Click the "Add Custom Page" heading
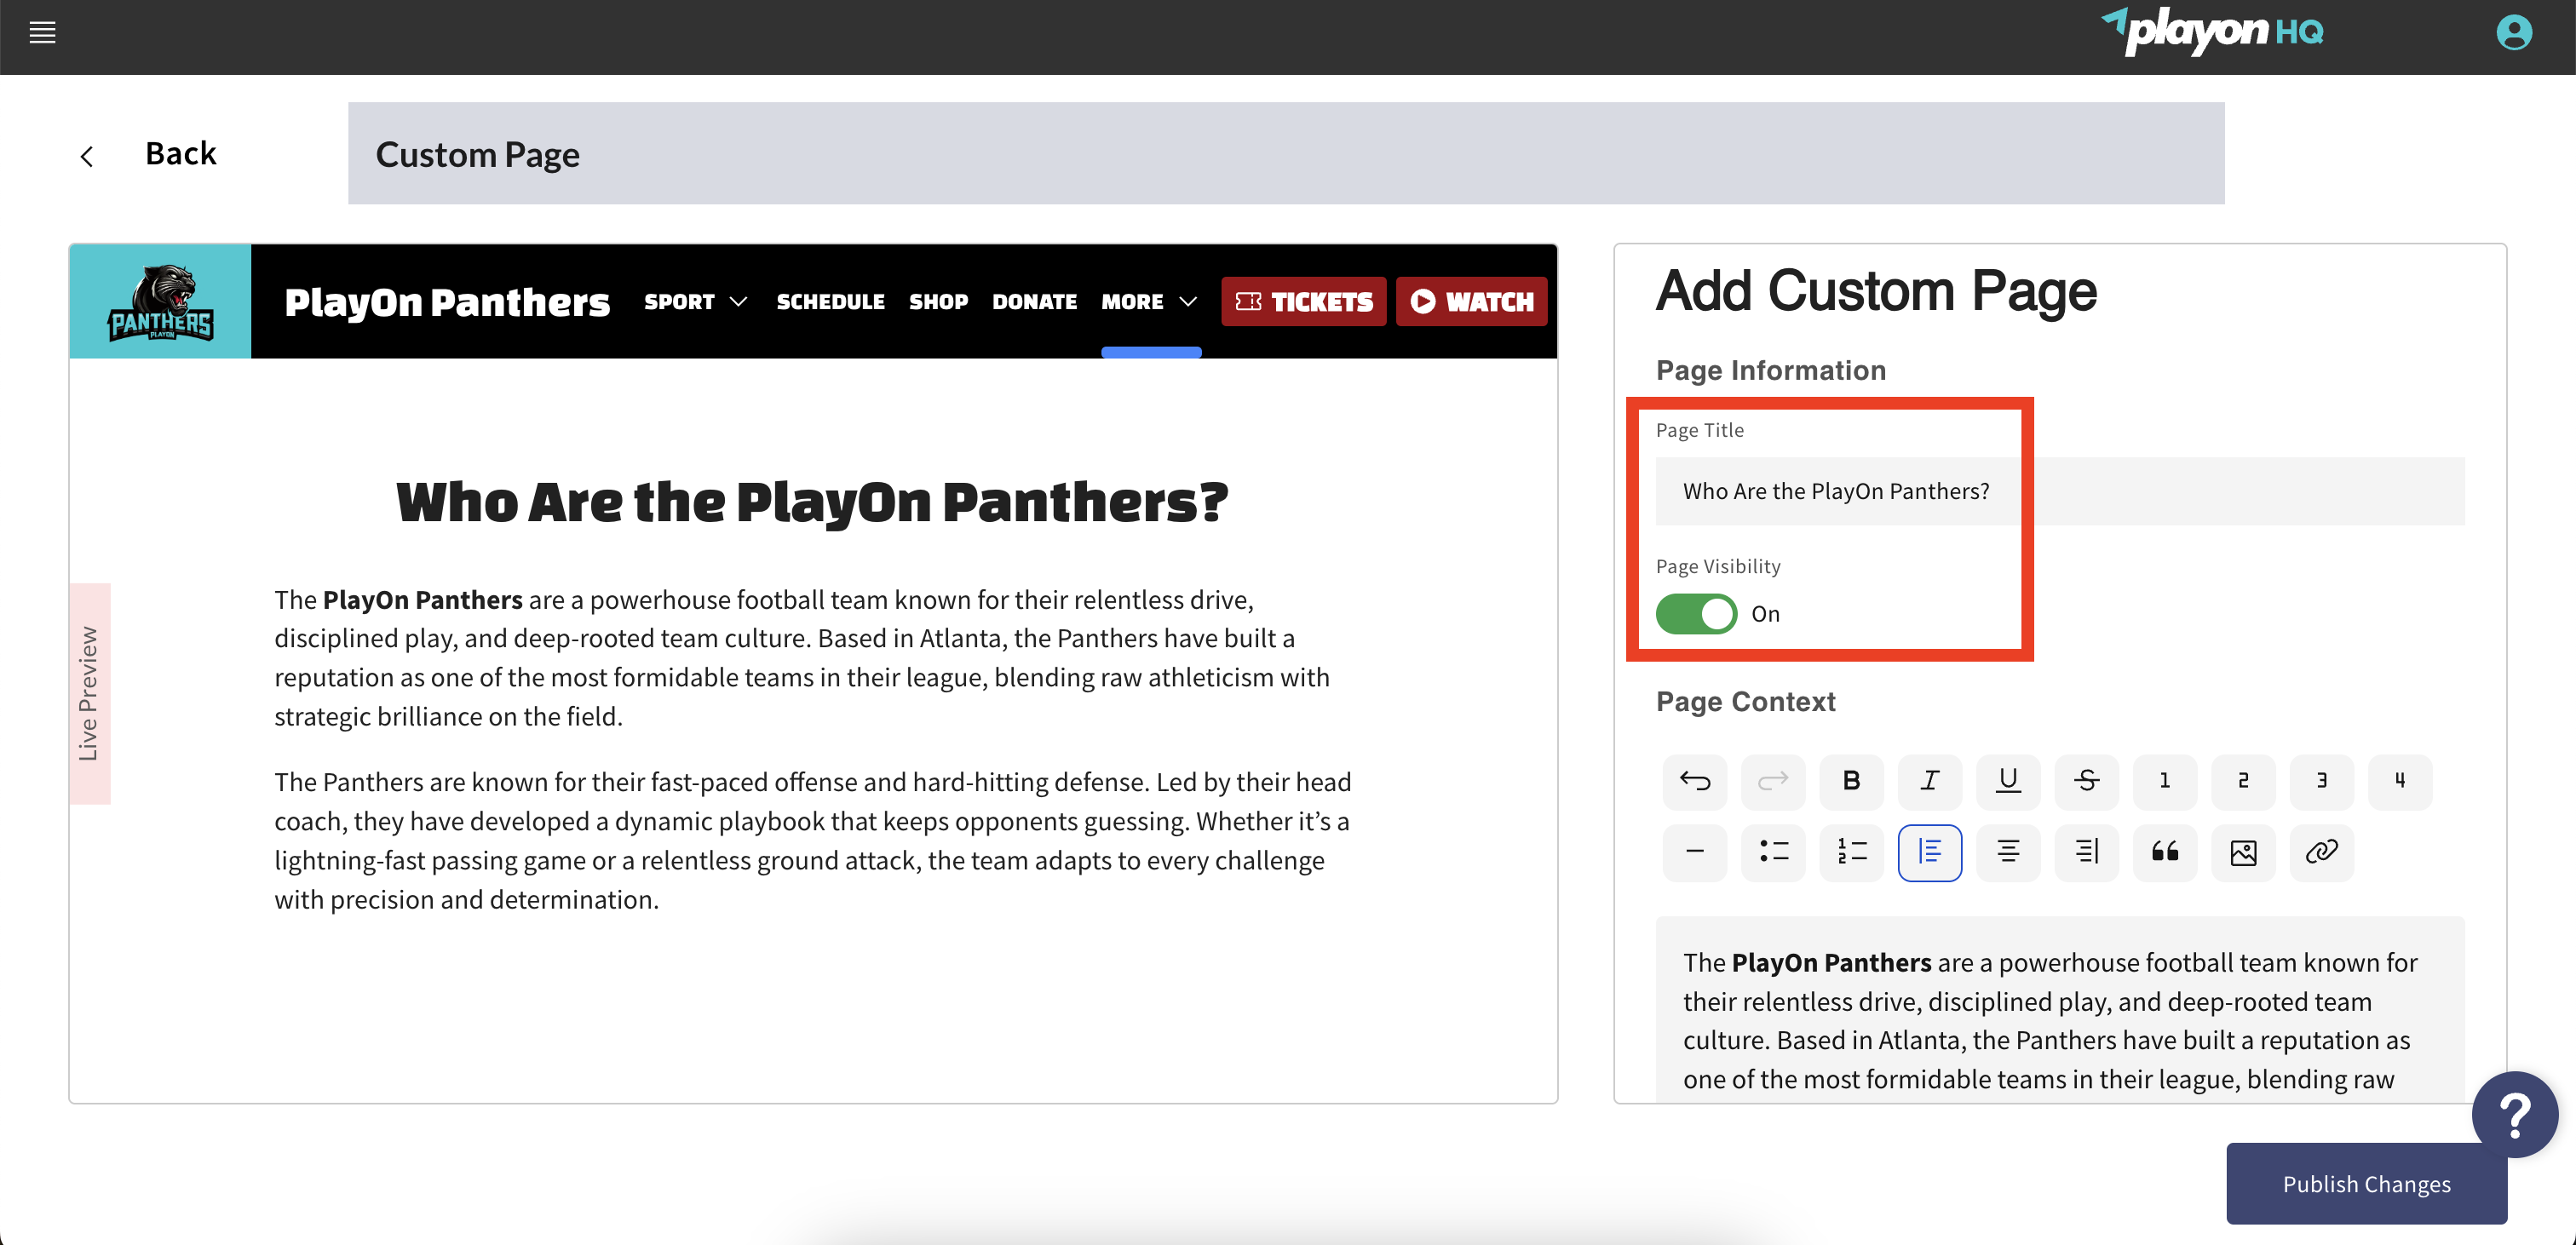Image resolution: width=2576 pixels, height=1245 pixels. pyautogui.click(x=1875, y=291)
